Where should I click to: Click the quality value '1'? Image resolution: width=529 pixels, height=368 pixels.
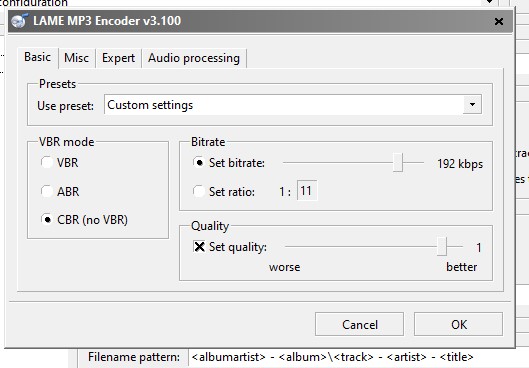coord(478,248)
